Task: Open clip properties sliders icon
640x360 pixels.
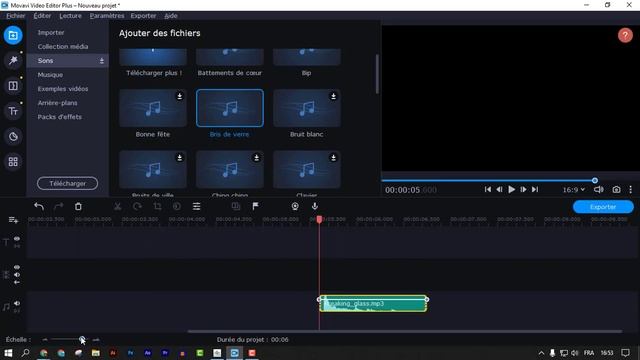Action: 196,207
